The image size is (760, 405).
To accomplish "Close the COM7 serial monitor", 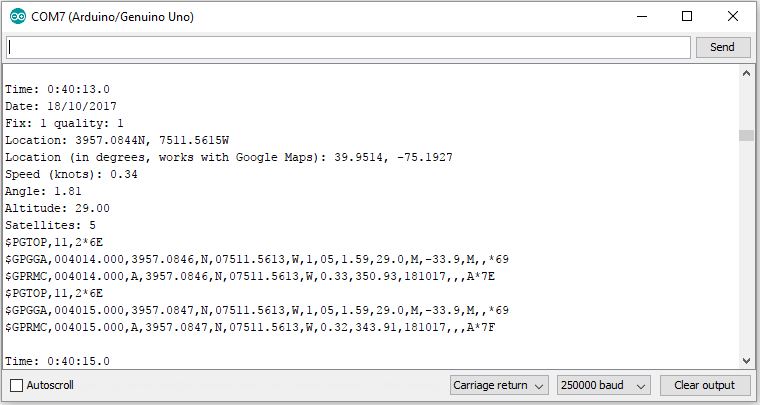I will [x=732, y=16].
